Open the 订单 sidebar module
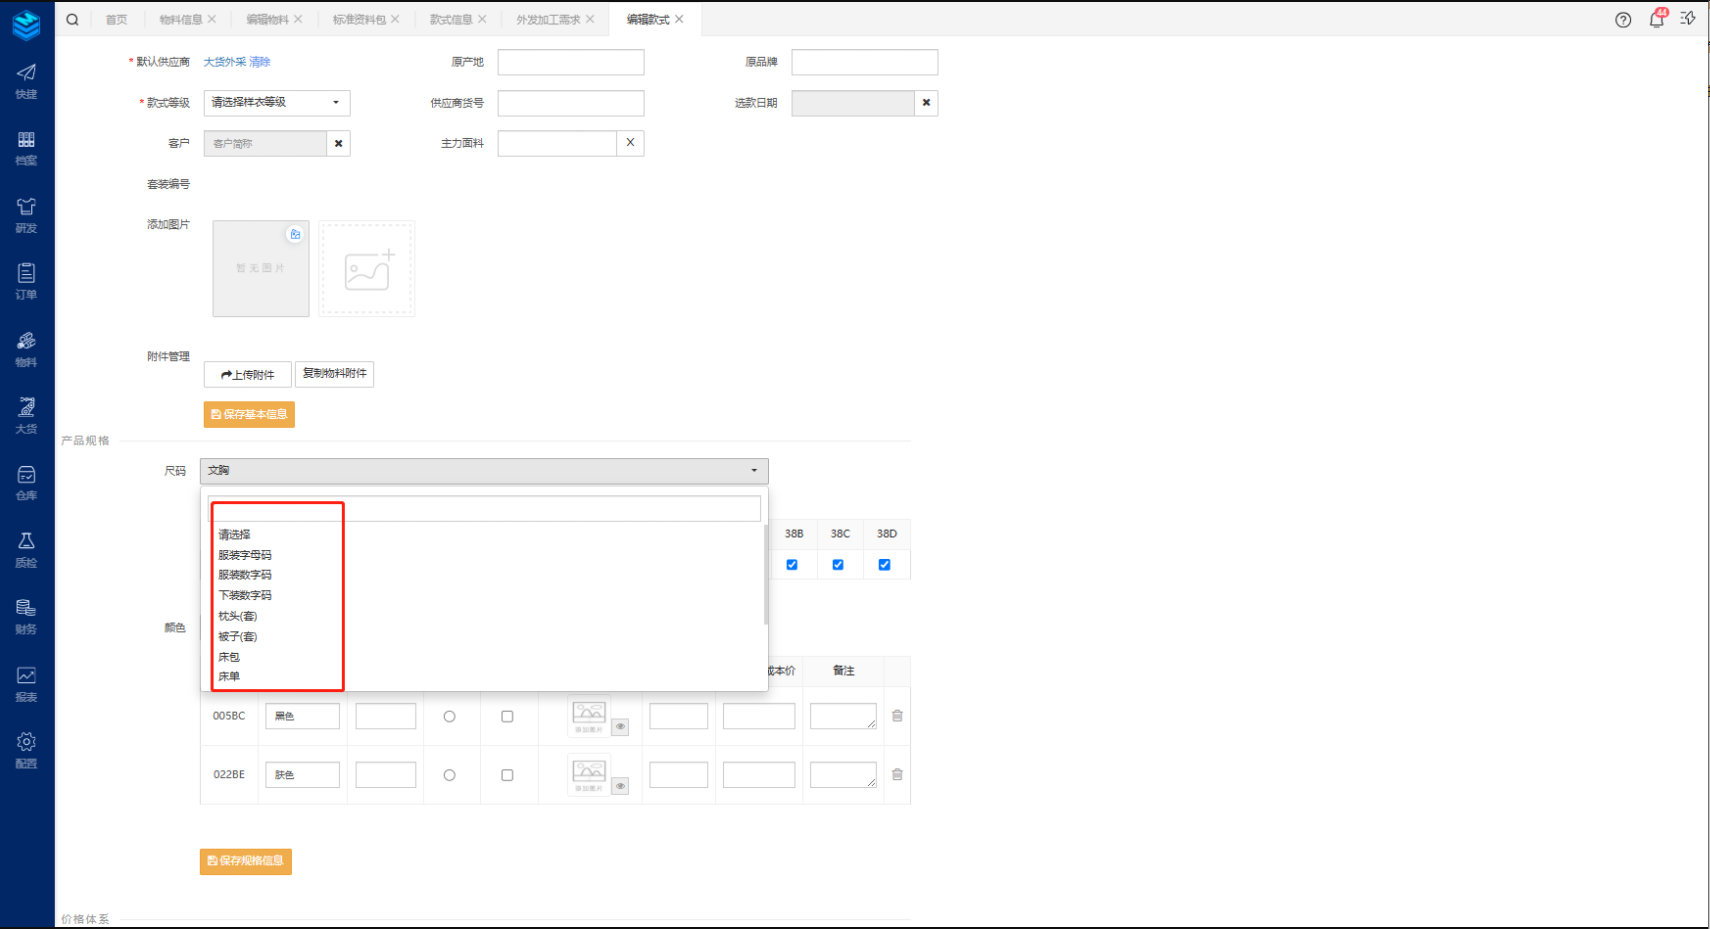1710x929 pixels. pos(26,281)
